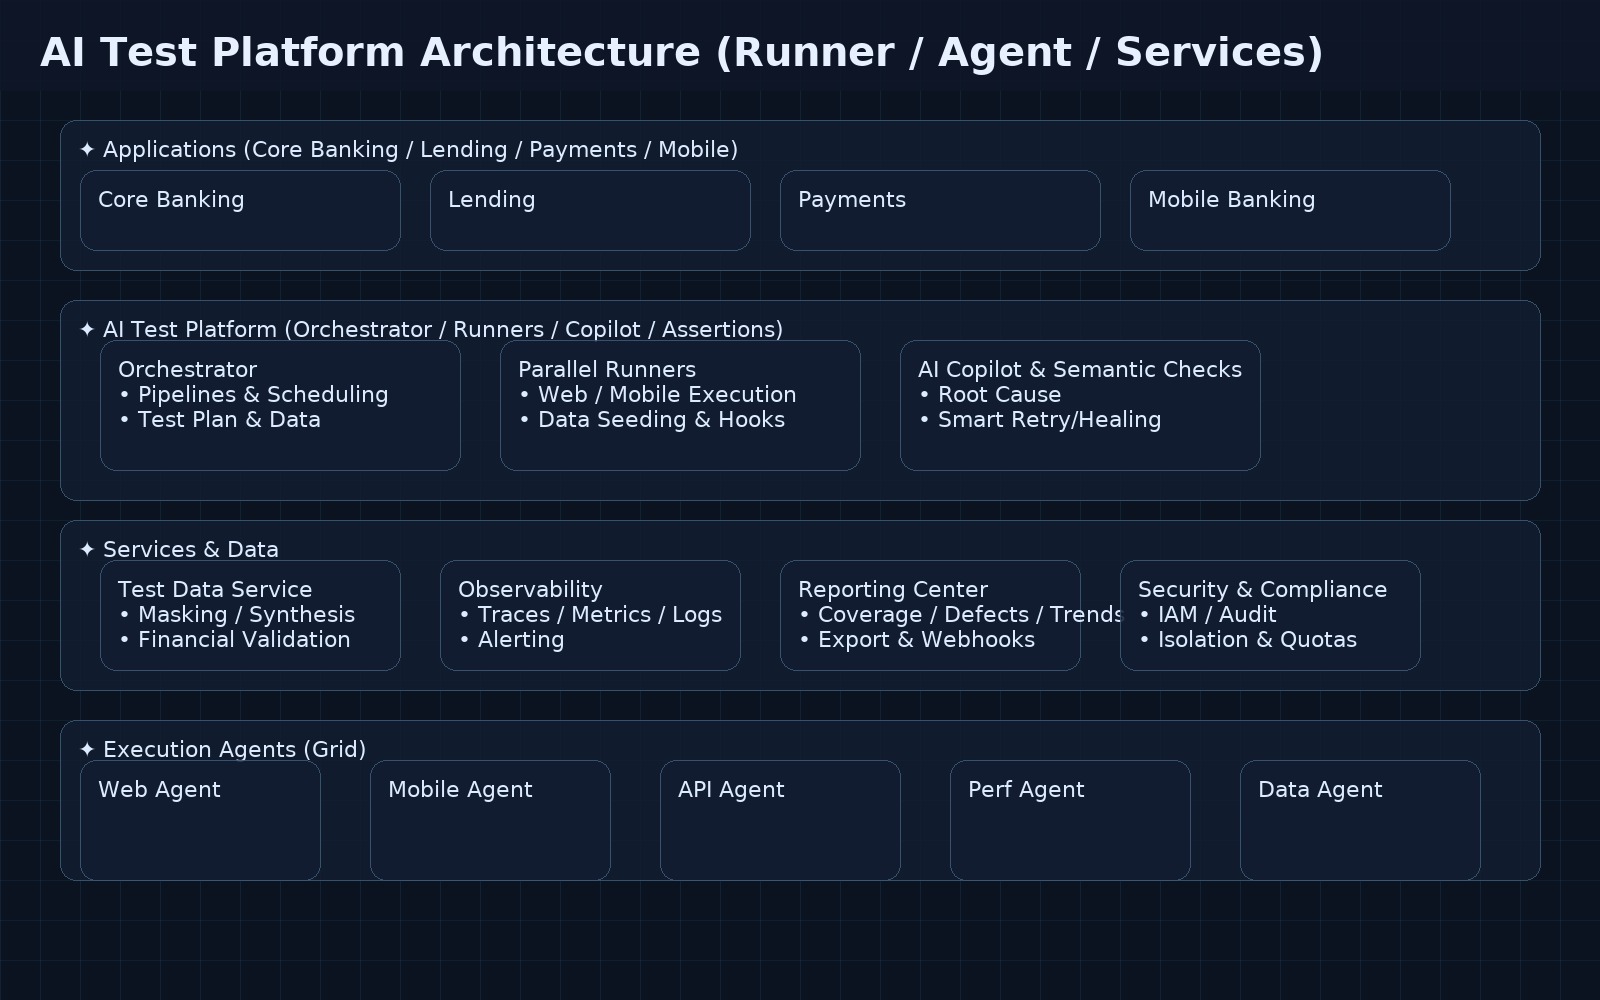Open the Observability service card

coord(590,614)
